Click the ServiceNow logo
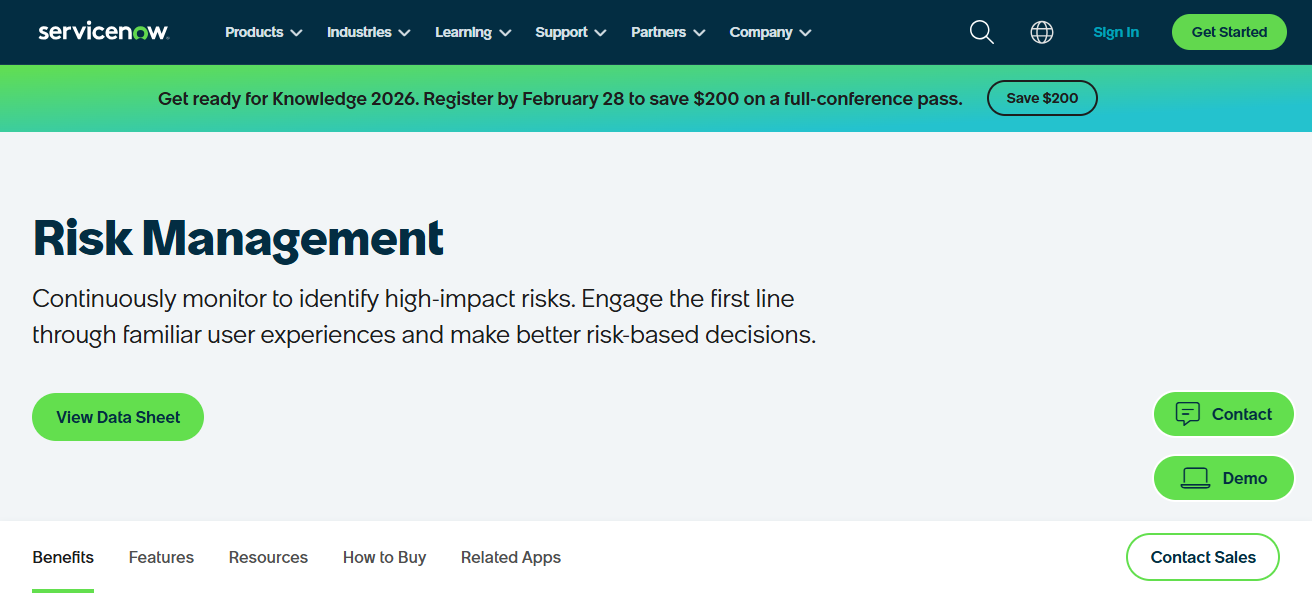 coord(103,31)
